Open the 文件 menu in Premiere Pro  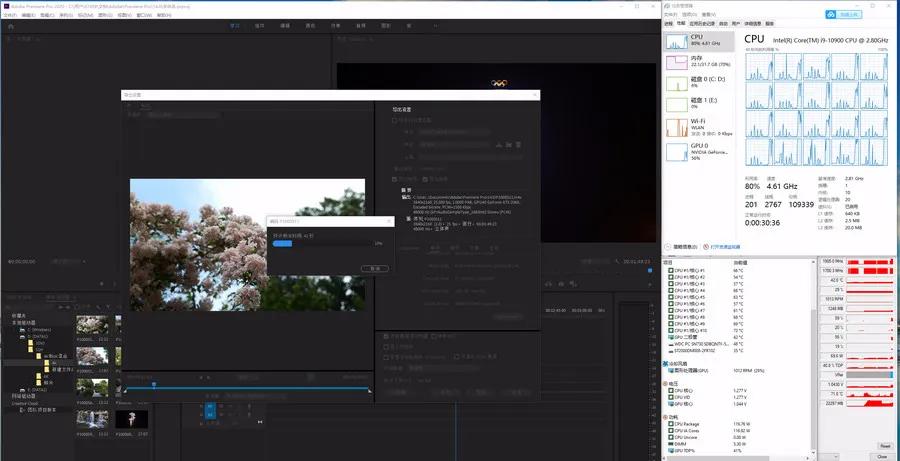click(x=9, y=15)
